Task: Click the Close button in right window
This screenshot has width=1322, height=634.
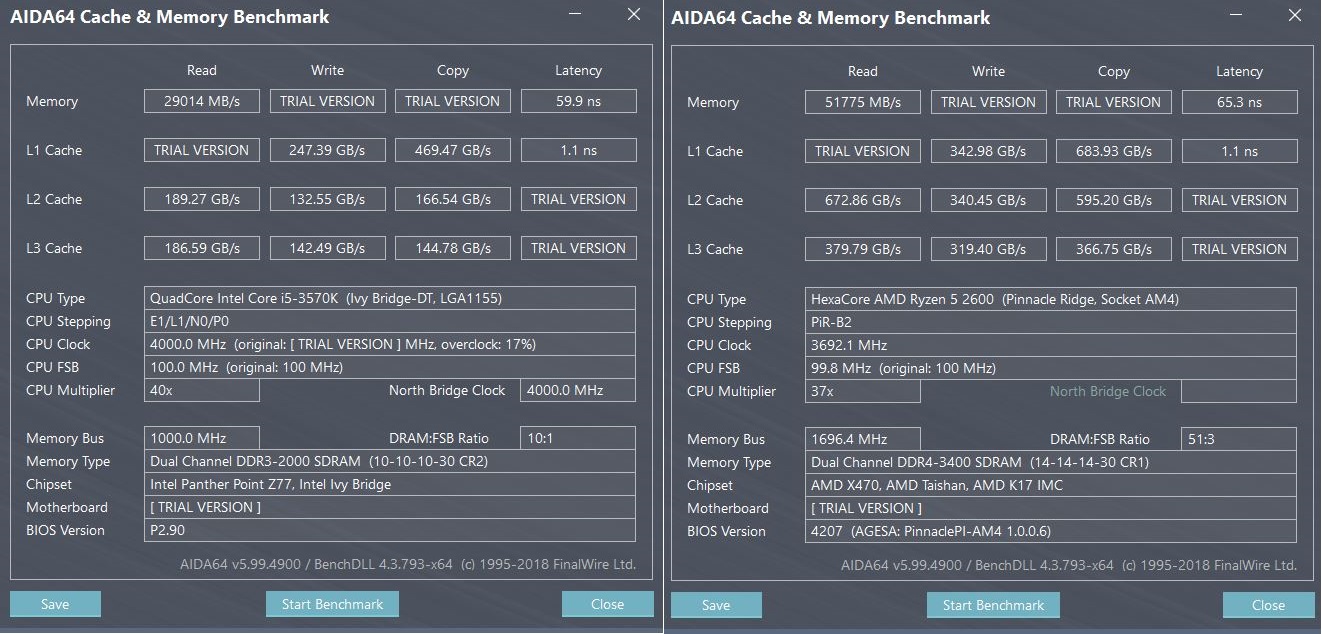Action: [1268, 605]
